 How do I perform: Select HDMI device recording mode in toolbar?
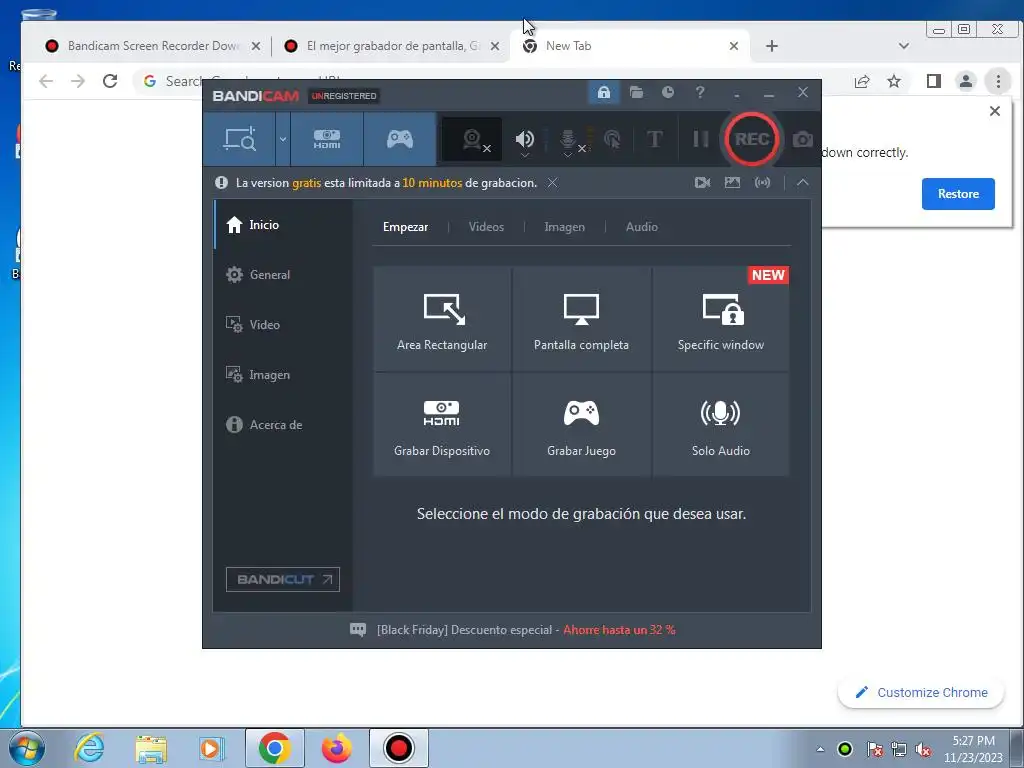(x=327, y=139)
